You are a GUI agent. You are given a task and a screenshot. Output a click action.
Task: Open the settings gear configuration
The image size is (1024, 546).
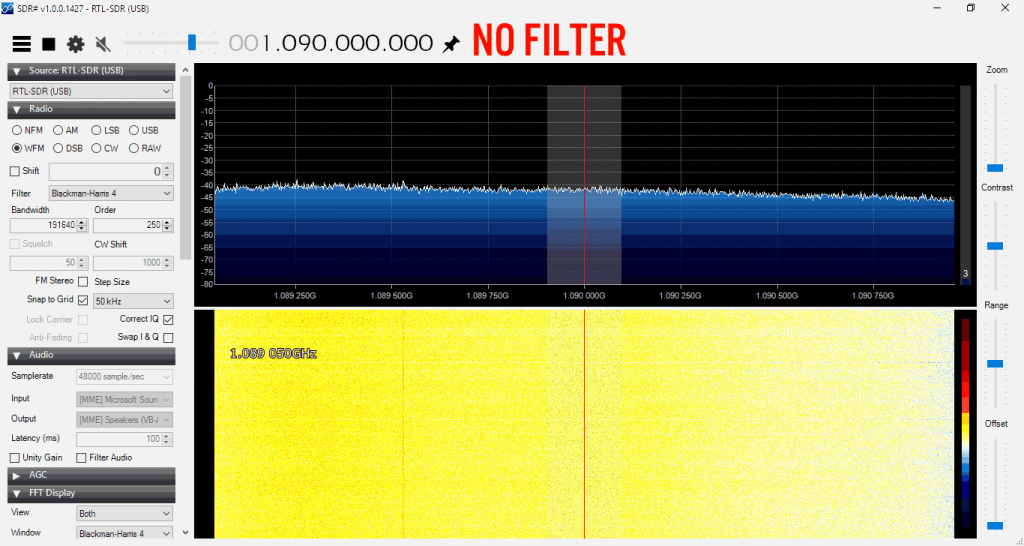pyautogui.click(x=75, y=44)
